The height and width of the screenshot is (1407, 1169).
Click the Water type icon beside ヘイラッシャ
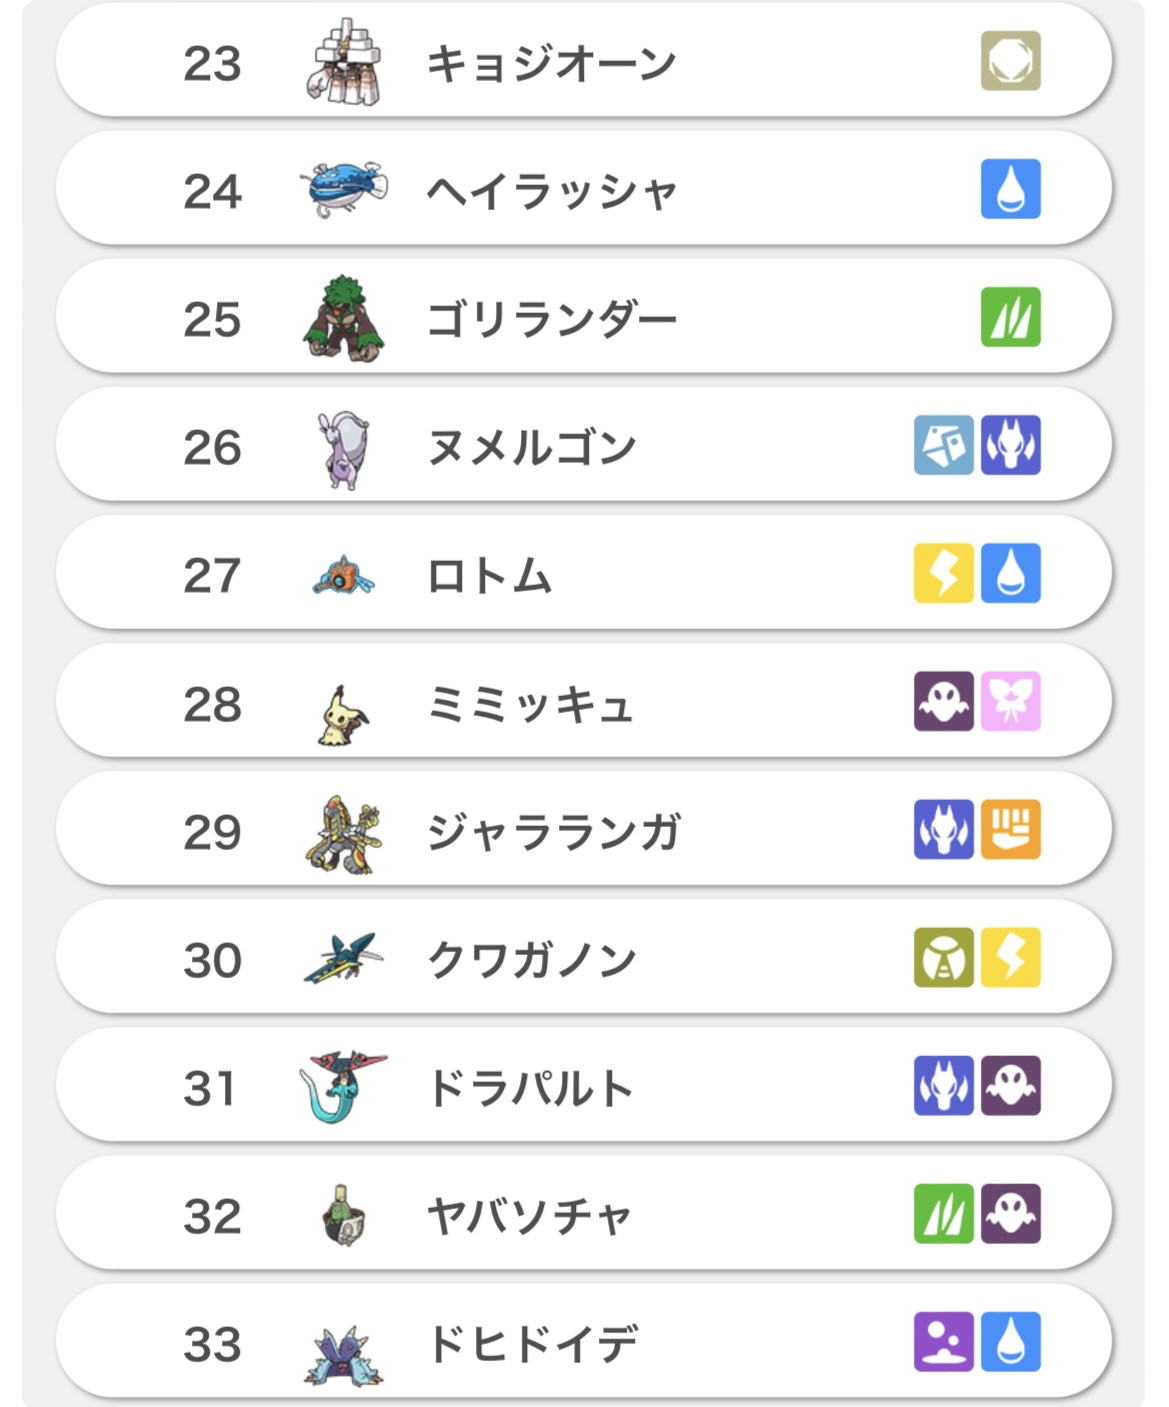[1010, 189]
